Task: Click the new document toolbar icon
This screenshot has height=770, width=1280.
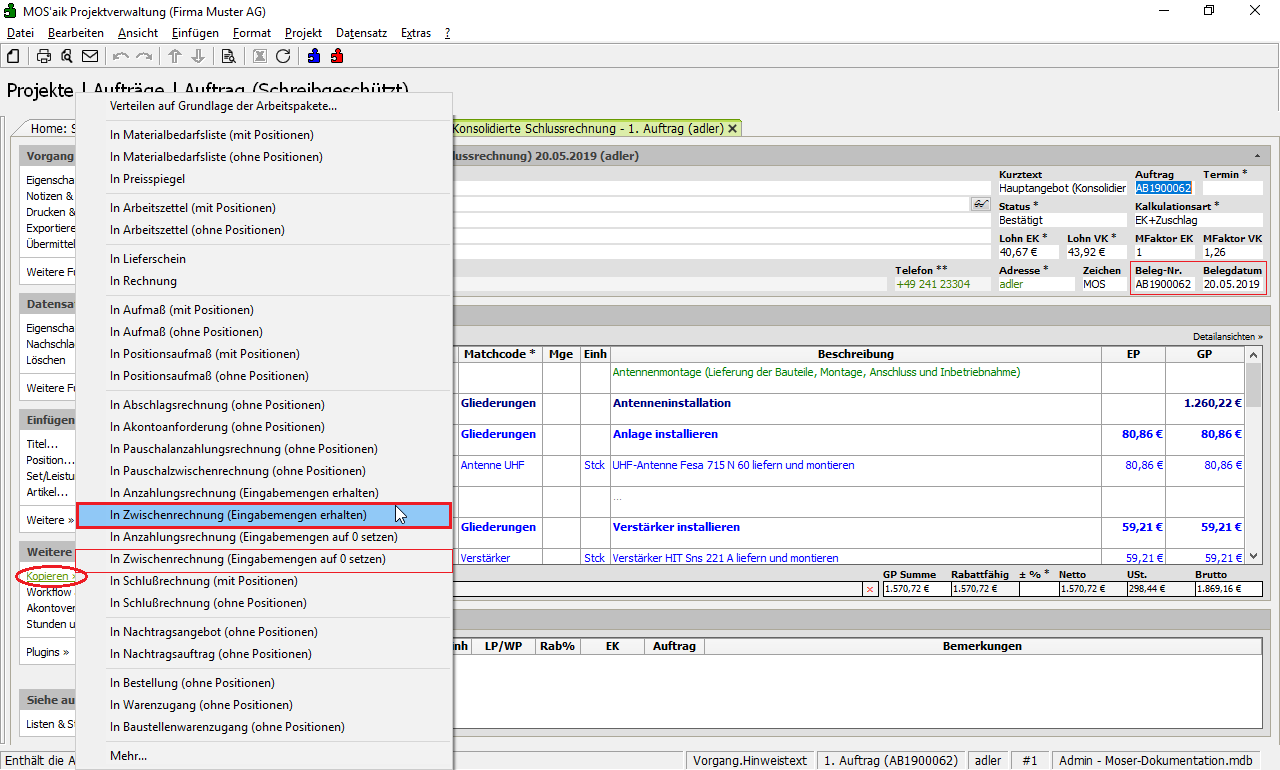Action: point(14,56)
